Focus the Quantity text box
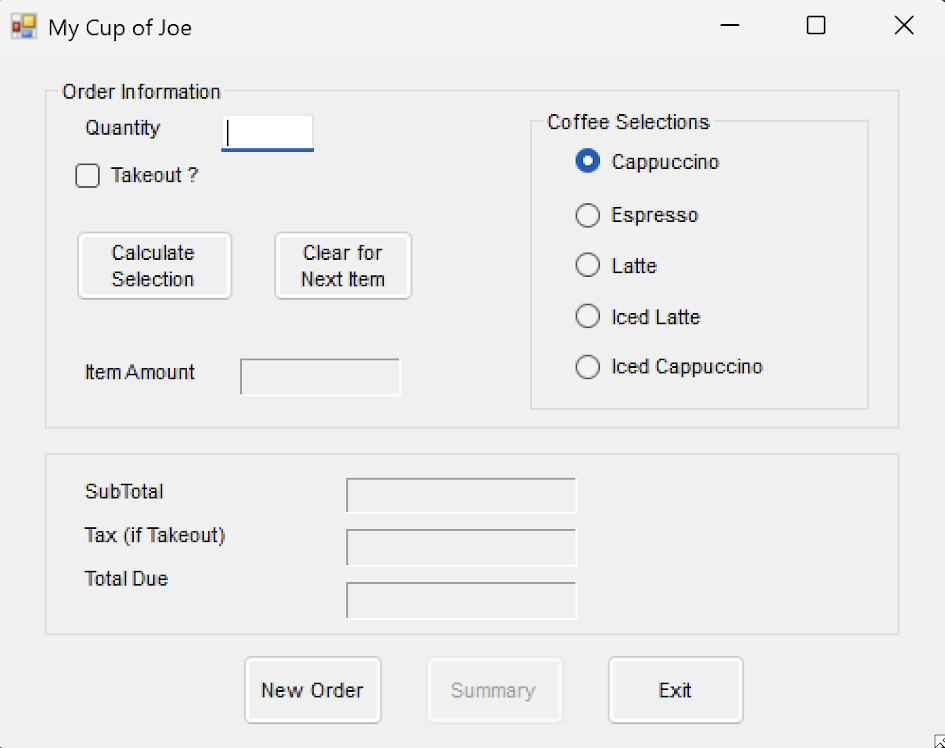The height and width of the screenshot is (748, 945). (x=267, y=132)
